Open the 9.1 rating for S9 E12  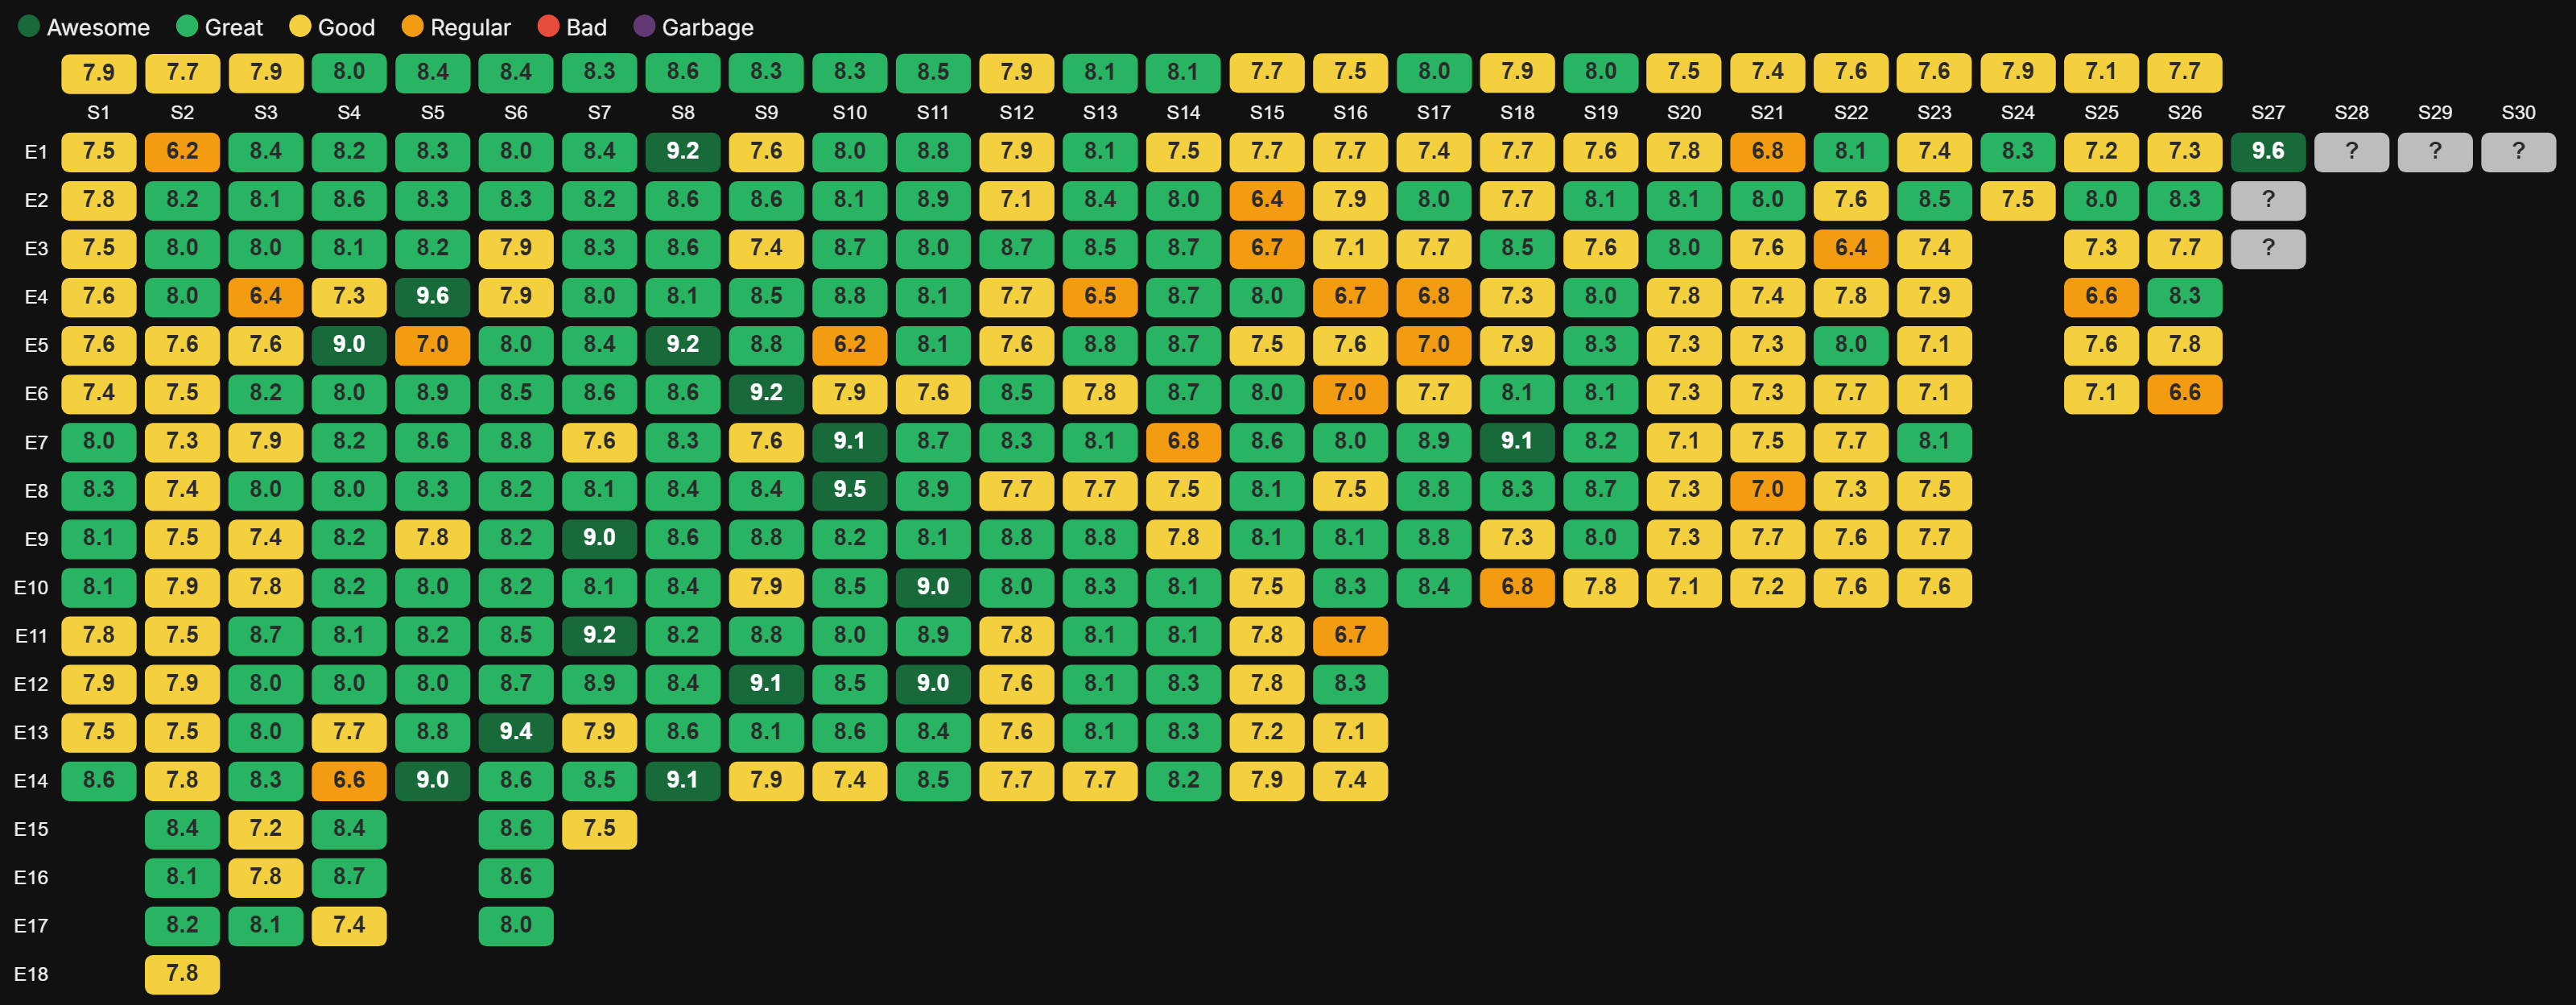[766, 684]
